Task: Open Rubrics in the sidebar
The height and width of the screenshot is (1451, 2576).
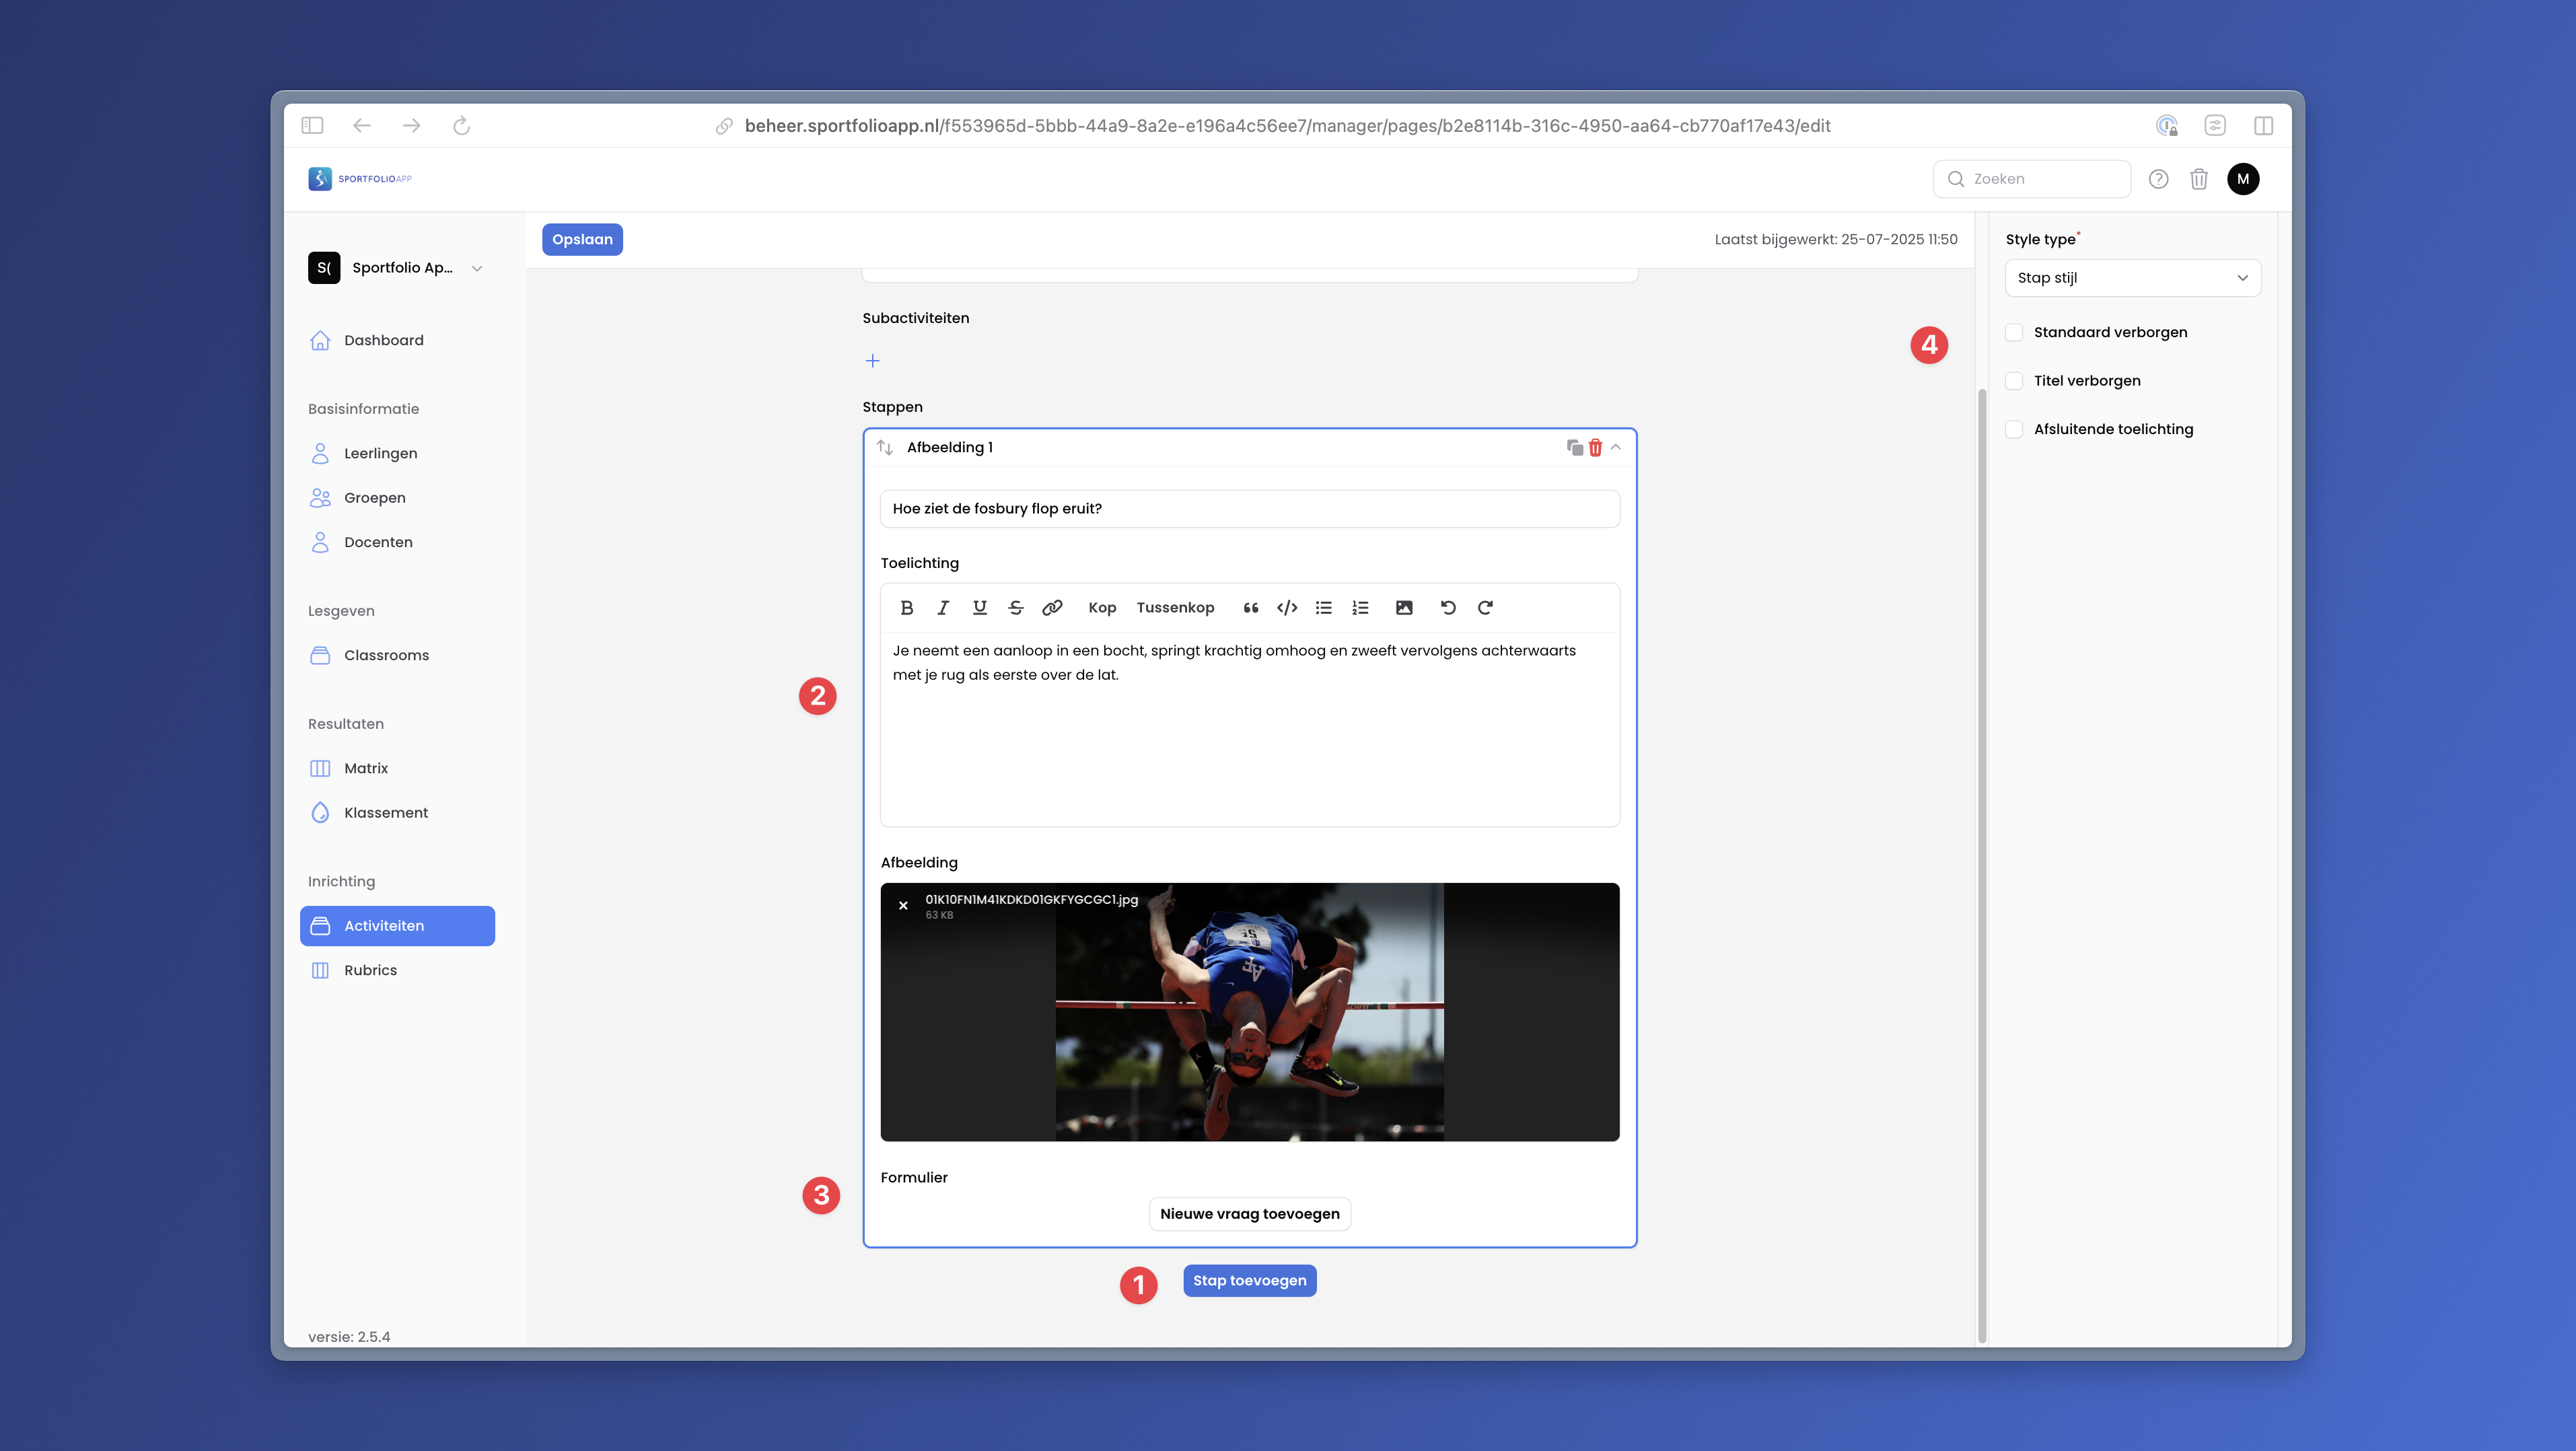Action: tap(397, 970)
